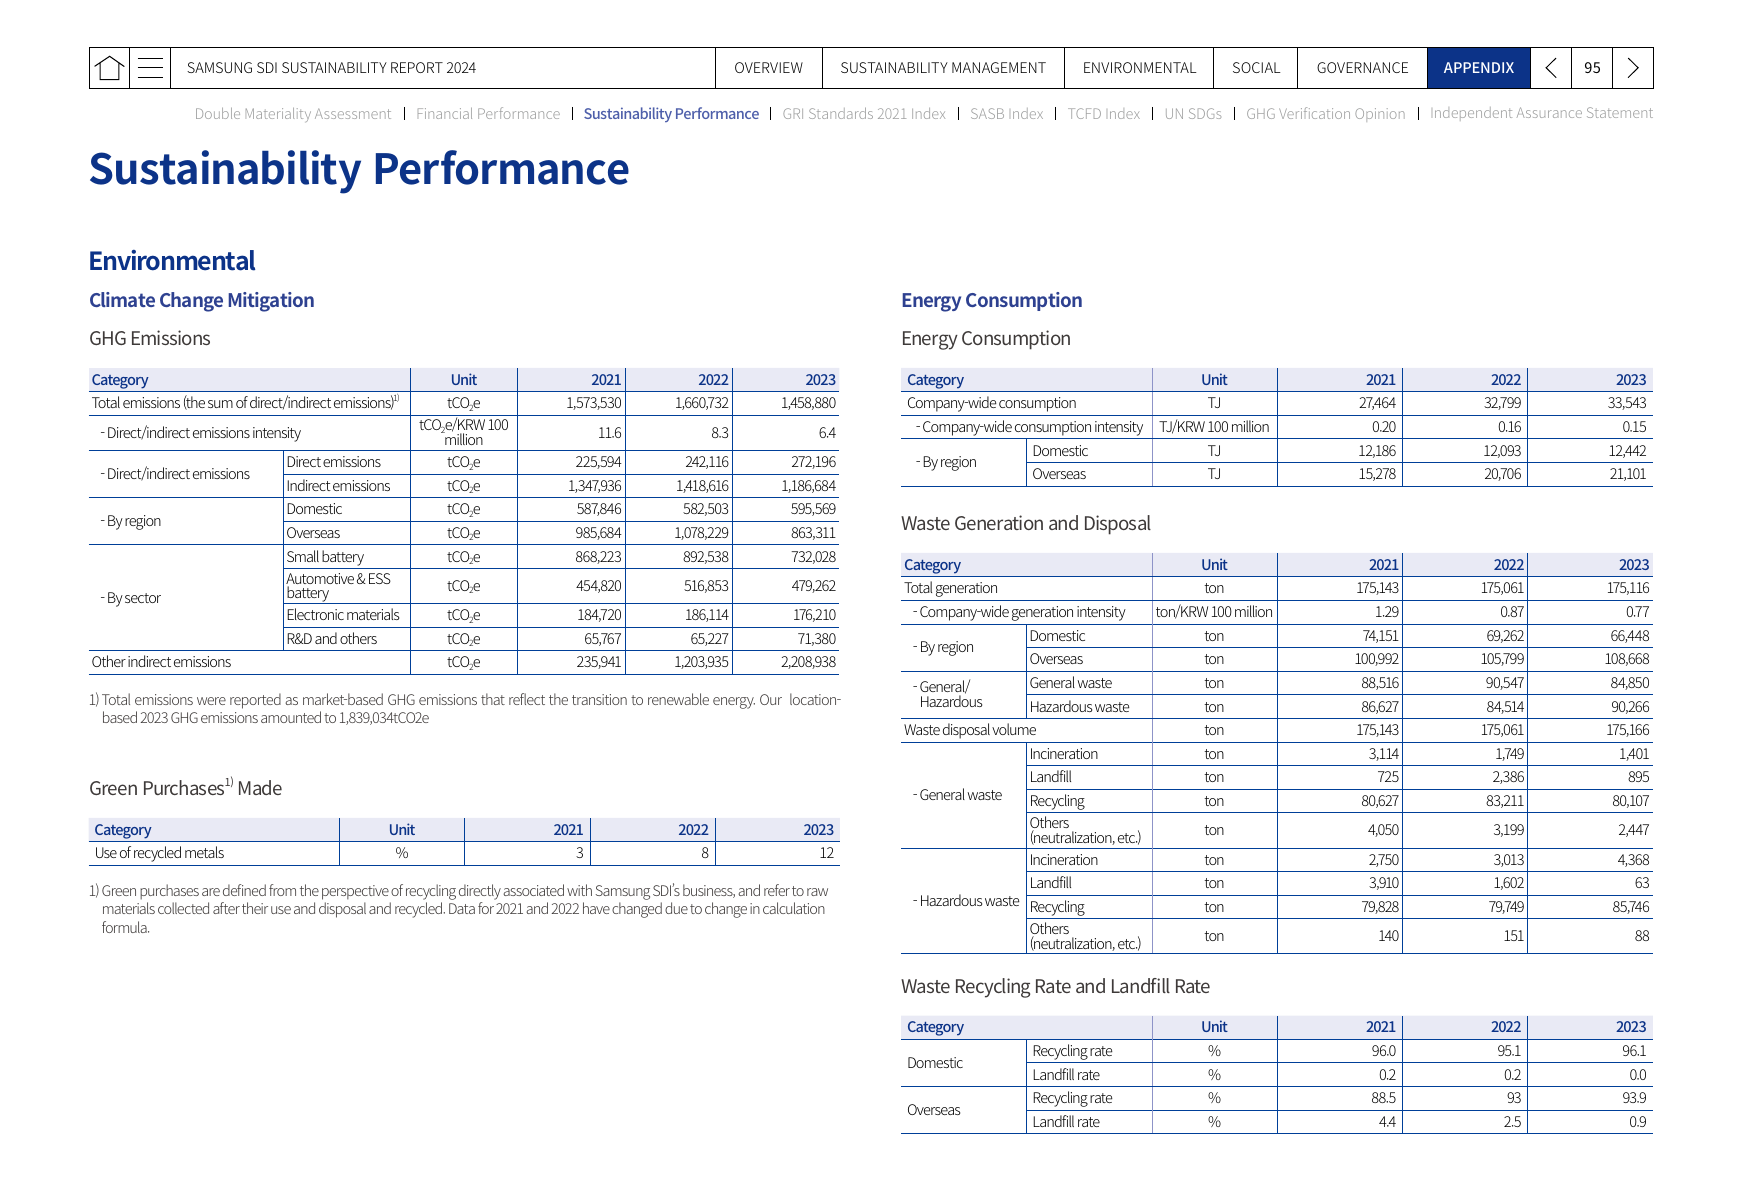Click the Climate Change Mitigation heading

point(201,300)
